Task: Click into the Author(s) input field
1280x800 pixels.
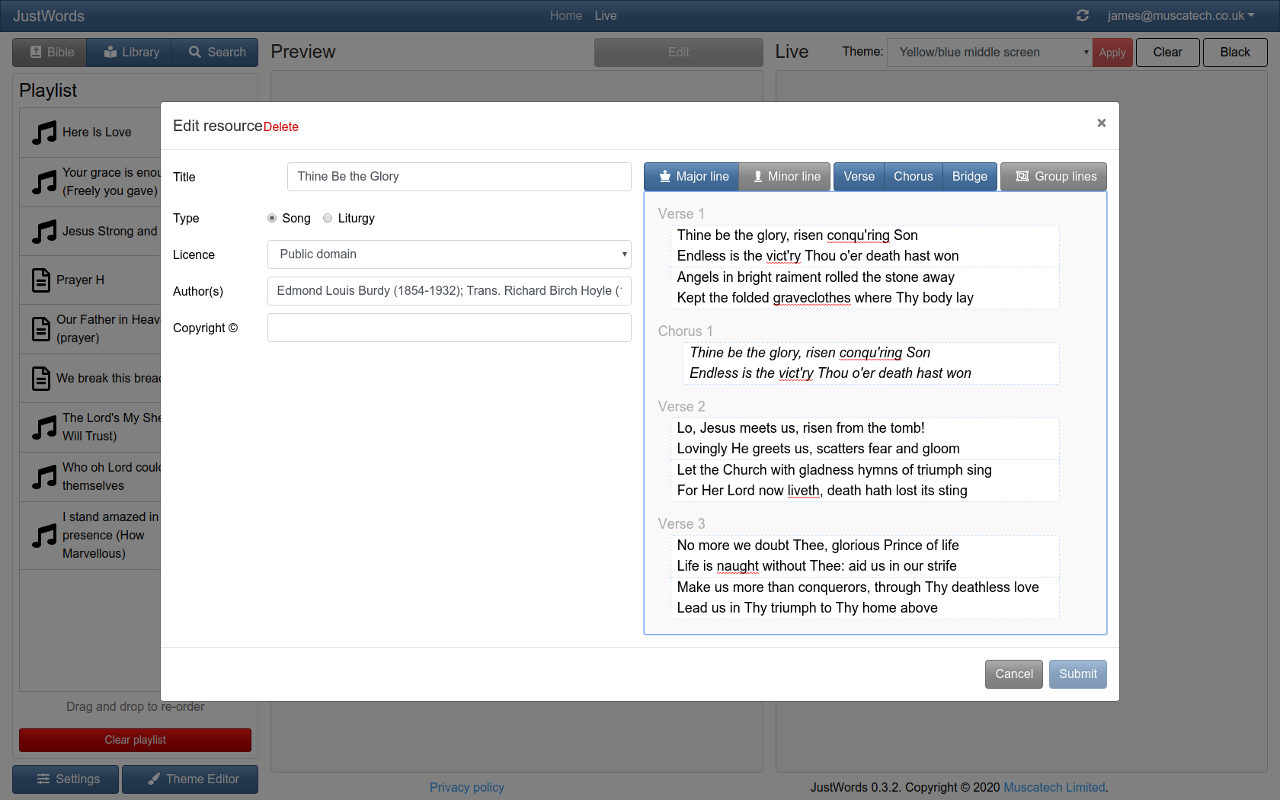Action: pos(449,291)
